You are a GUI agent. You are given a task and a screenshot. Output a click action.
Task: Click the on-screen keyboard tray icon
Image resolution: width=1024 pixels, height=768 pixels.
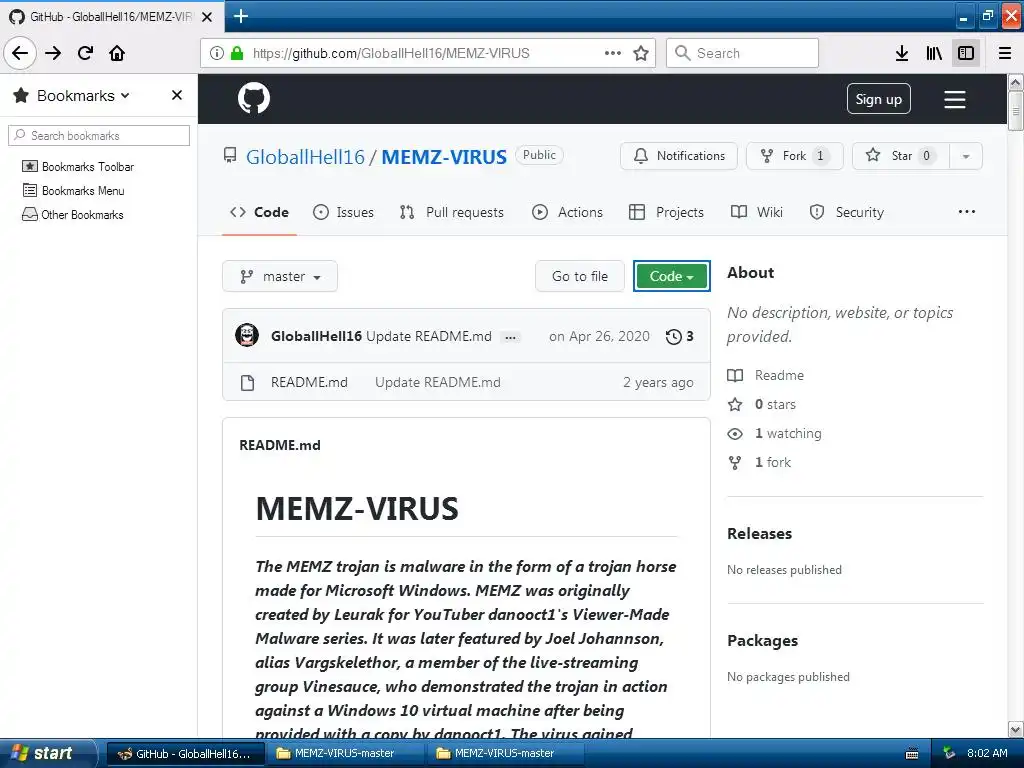click(912, 754)
